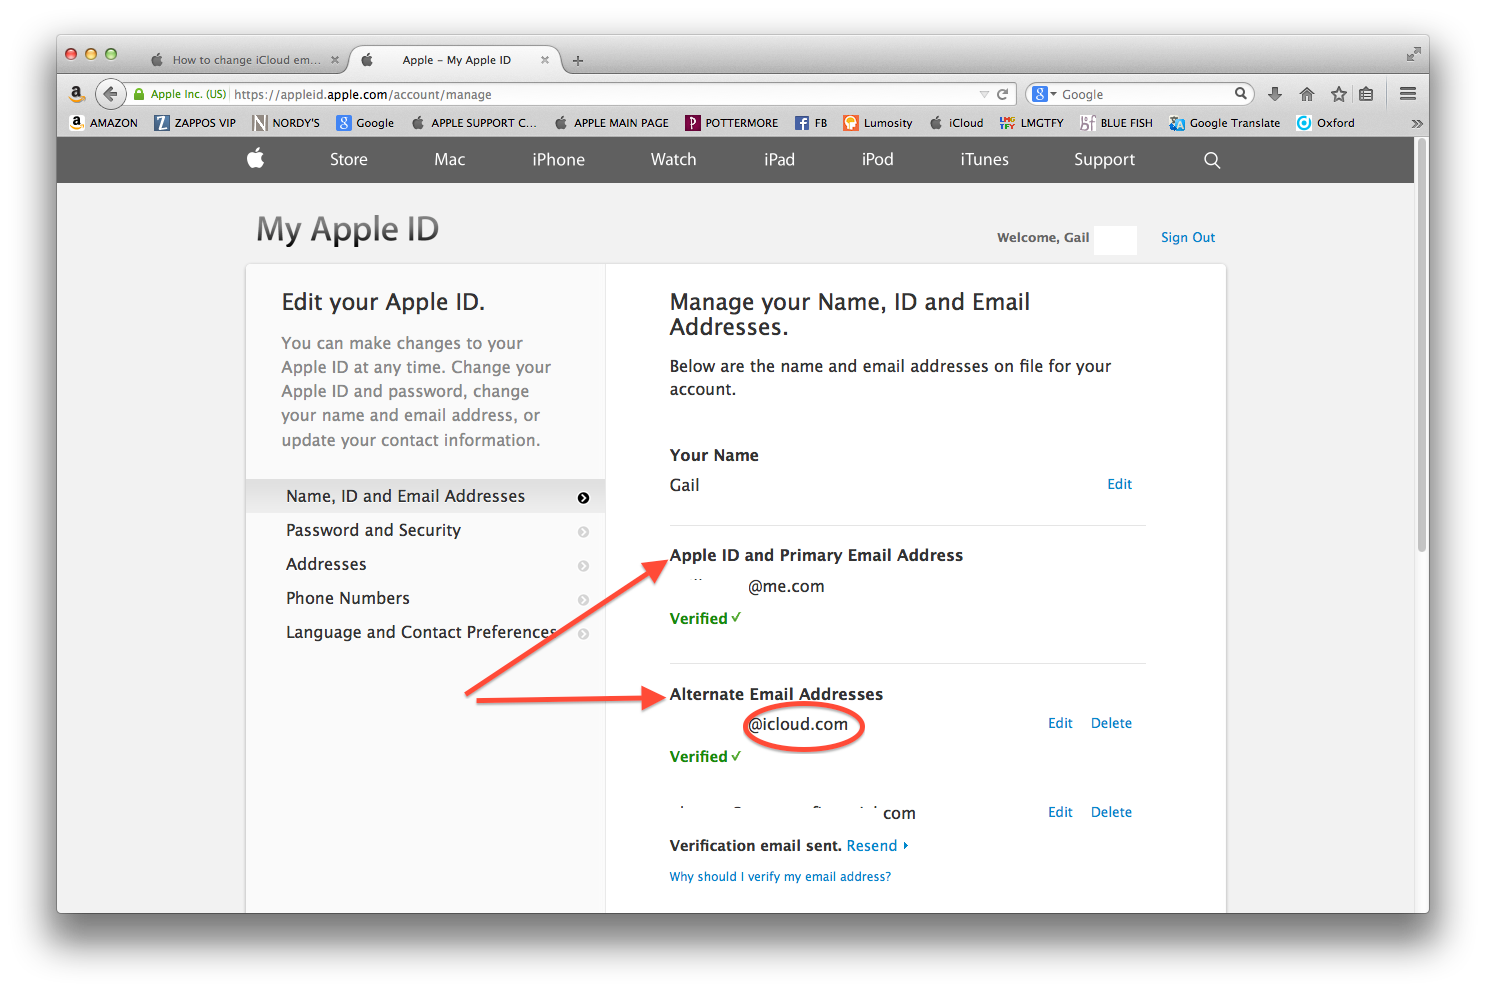1486x992 pixels.
Task: Expand the bookmarks bar overflow chevron
Action: pyautogui.click(x=1416, y=123)
